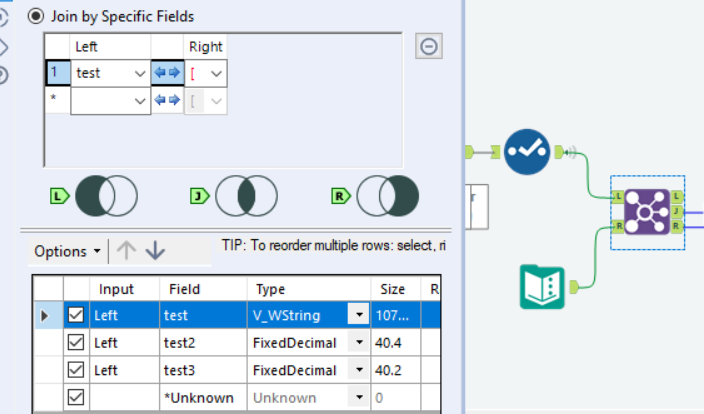Click Select tool output anchor
The width and height of the screenshot is (704, 414).
click(559, 152)
